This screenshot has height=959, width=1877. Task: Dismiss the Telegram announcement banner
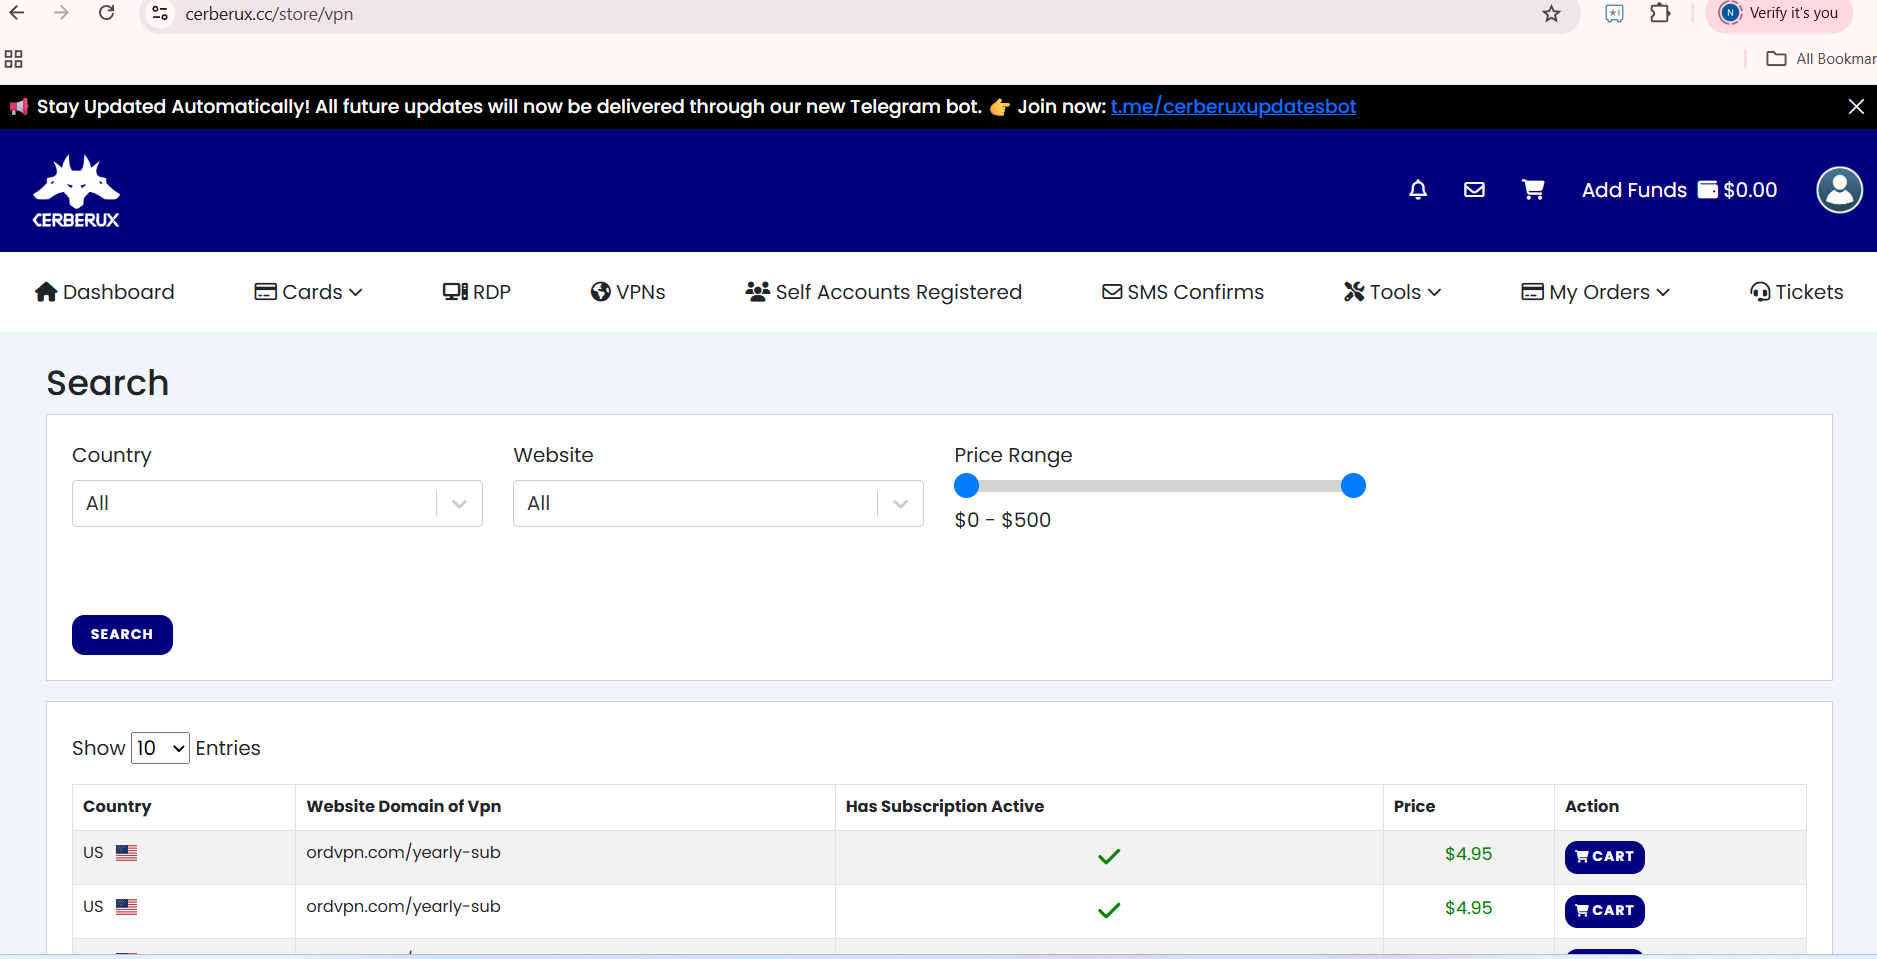(x=1856, y=107)
